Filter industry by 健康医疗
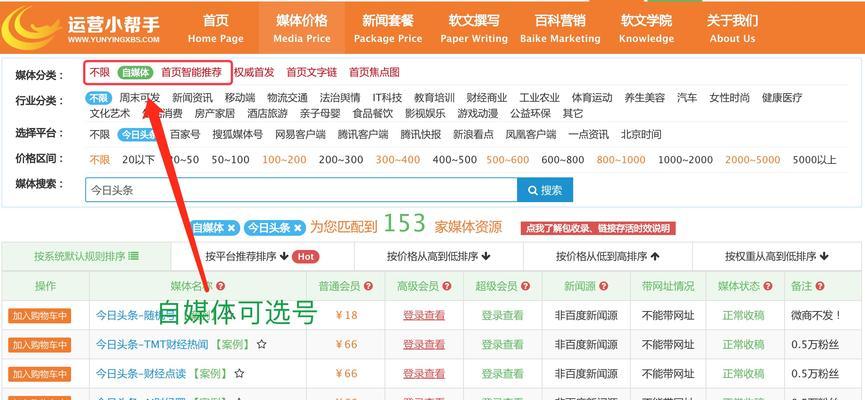Image resolution: width=865 pixels, height=400 pixels. pyautogui.click(x=782, y=98)
